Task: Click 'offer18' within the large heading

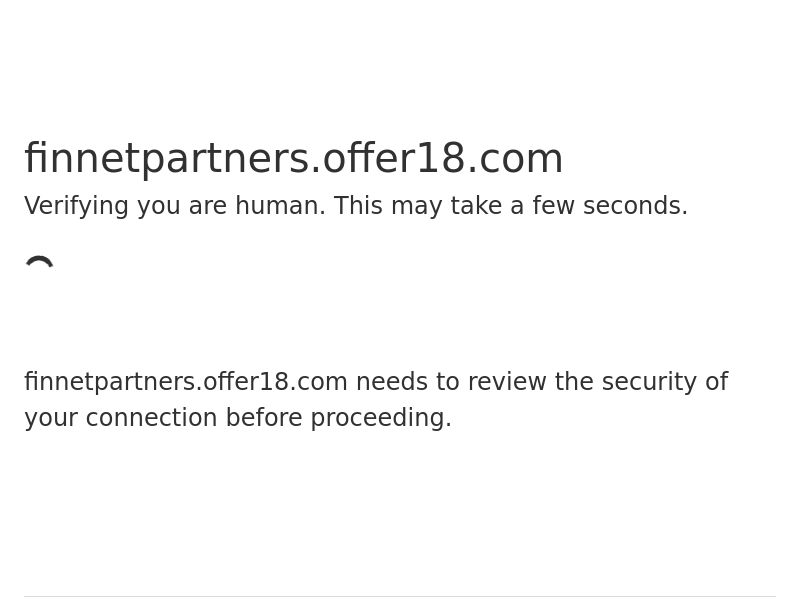Action: point(393,159)
